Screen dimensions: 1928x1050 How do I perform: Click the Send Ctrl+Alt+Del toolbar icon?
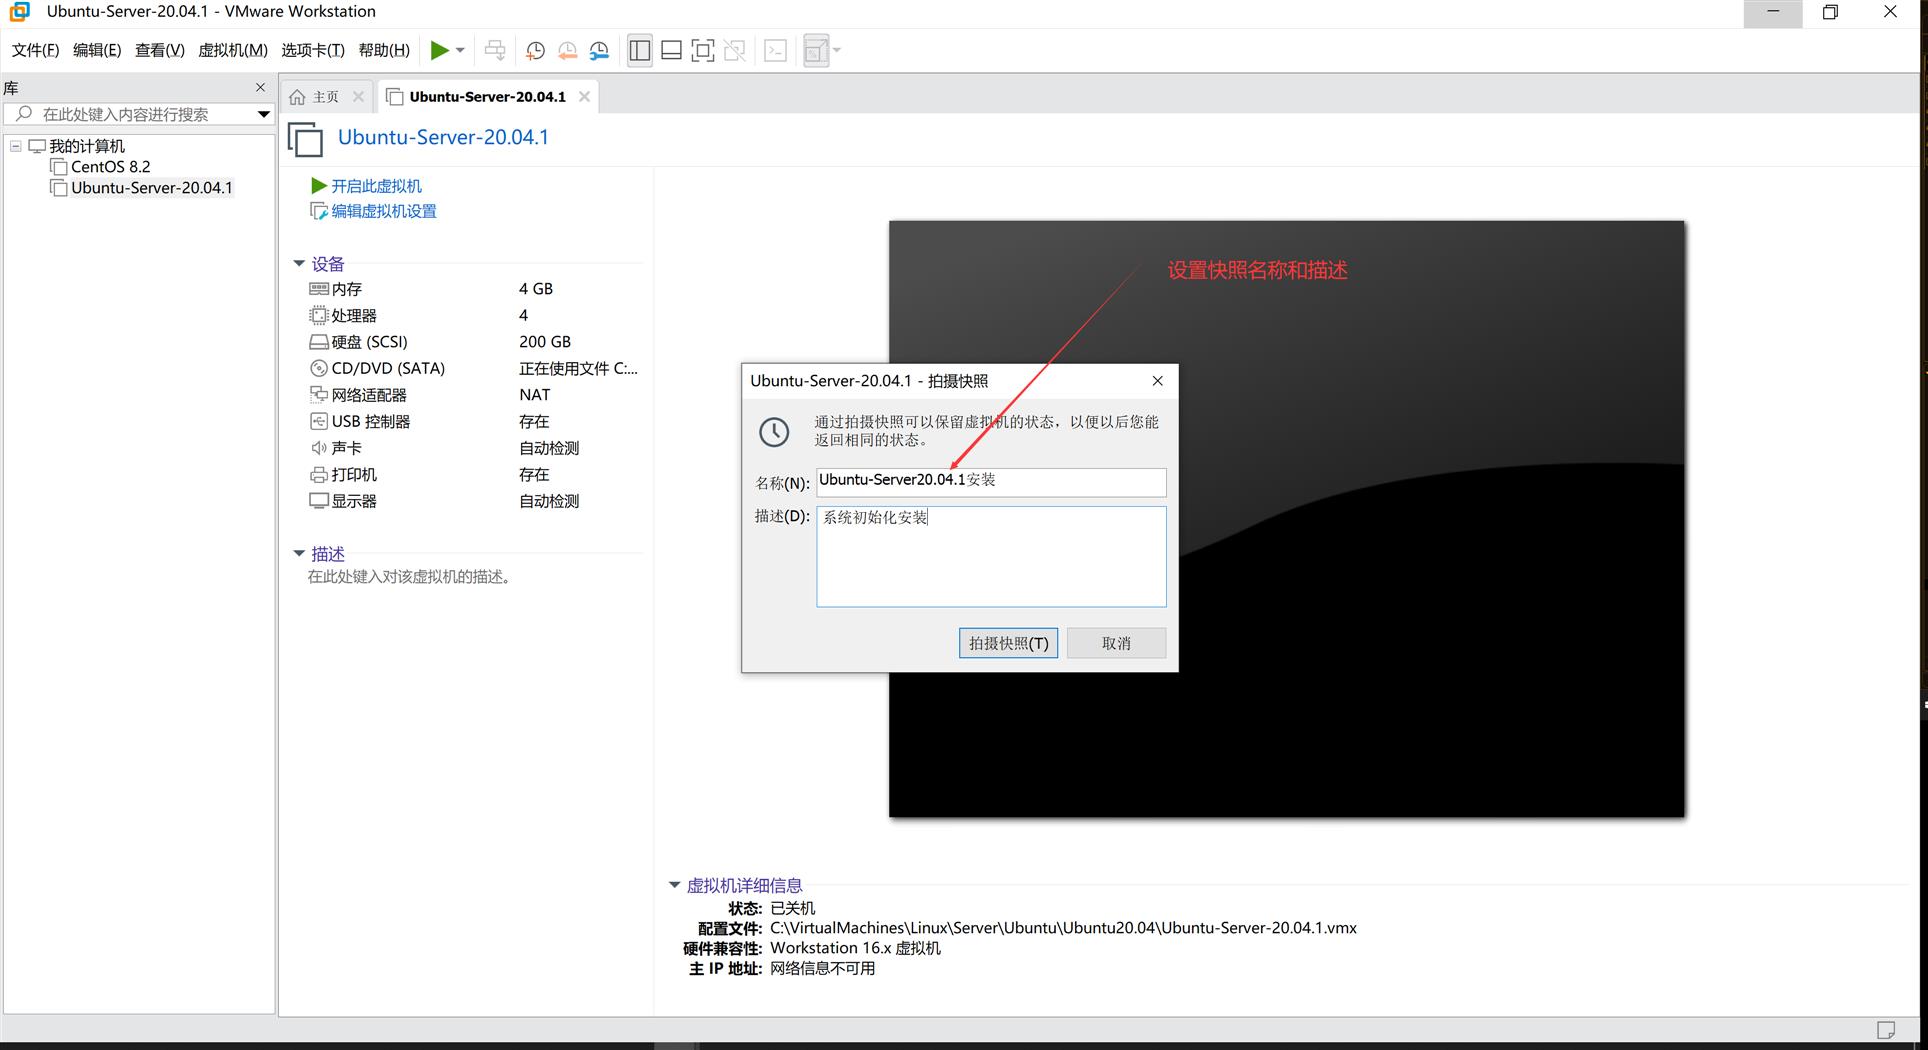click(494, 50)
